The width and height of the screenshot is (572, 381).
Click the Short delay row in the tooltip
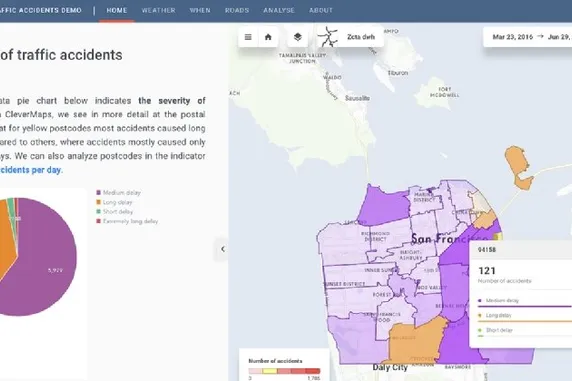(x=525, y=332)
